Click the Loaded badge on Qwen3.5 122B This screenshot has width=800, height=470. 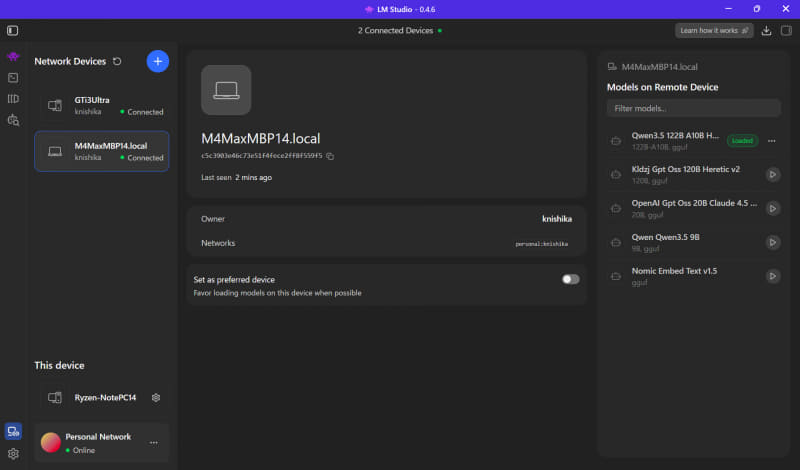[742, 141]
